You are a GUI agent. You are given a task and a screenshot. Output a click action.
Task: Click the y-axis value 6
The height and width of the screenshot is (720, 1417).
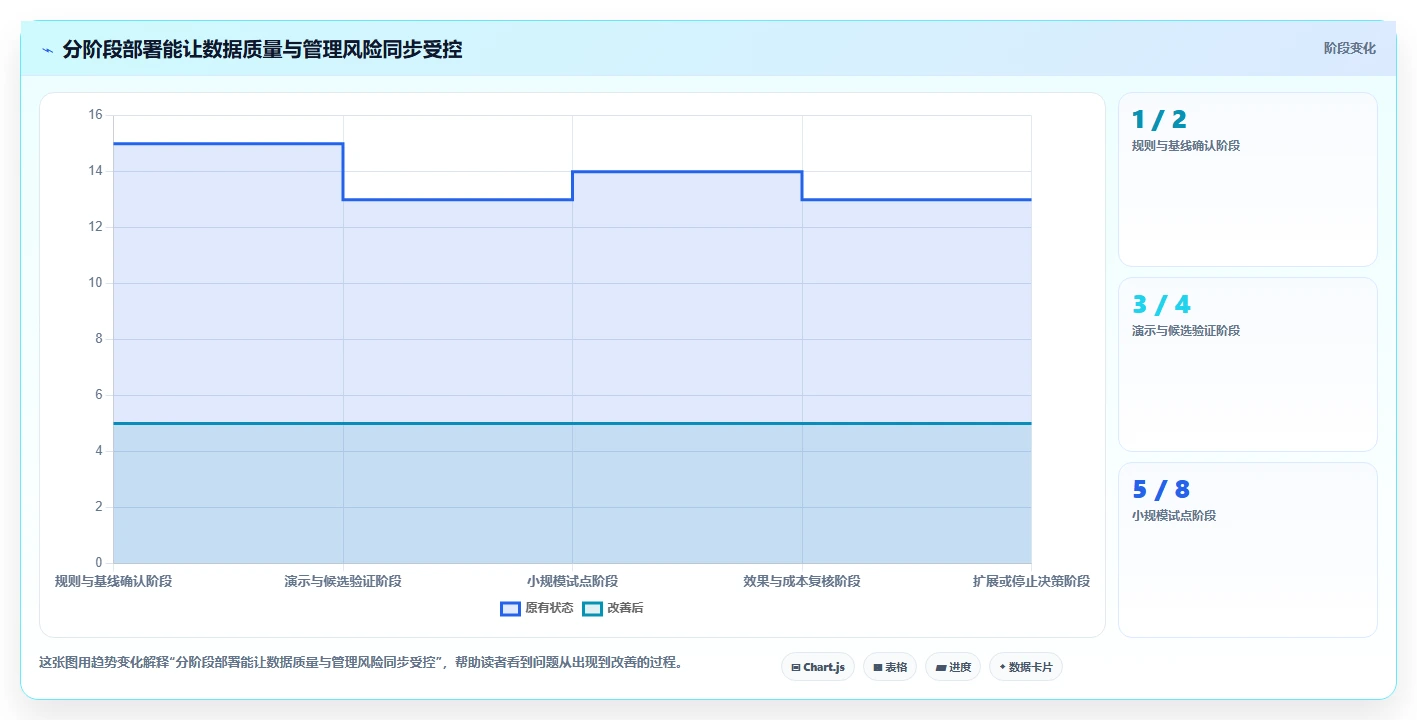pyautogui.click(x=99, y=395)
